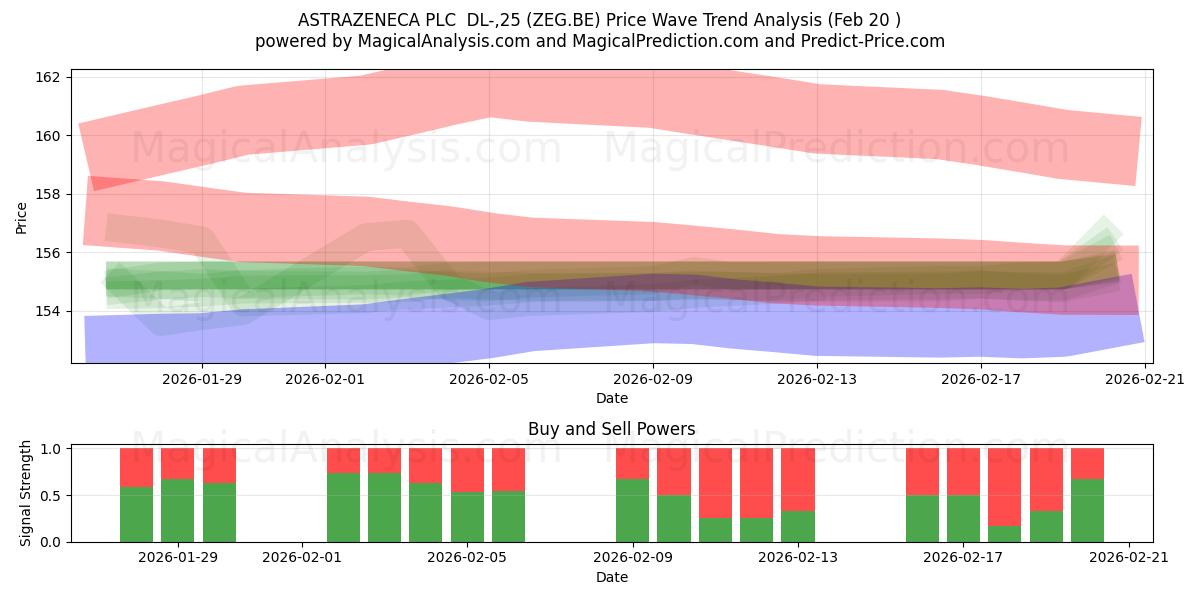The width and height of the screenshot is (1200, 600).
Task: Click the 'powered by MagicalAnalysis.com' subtitle line
Action: point(600,41)
